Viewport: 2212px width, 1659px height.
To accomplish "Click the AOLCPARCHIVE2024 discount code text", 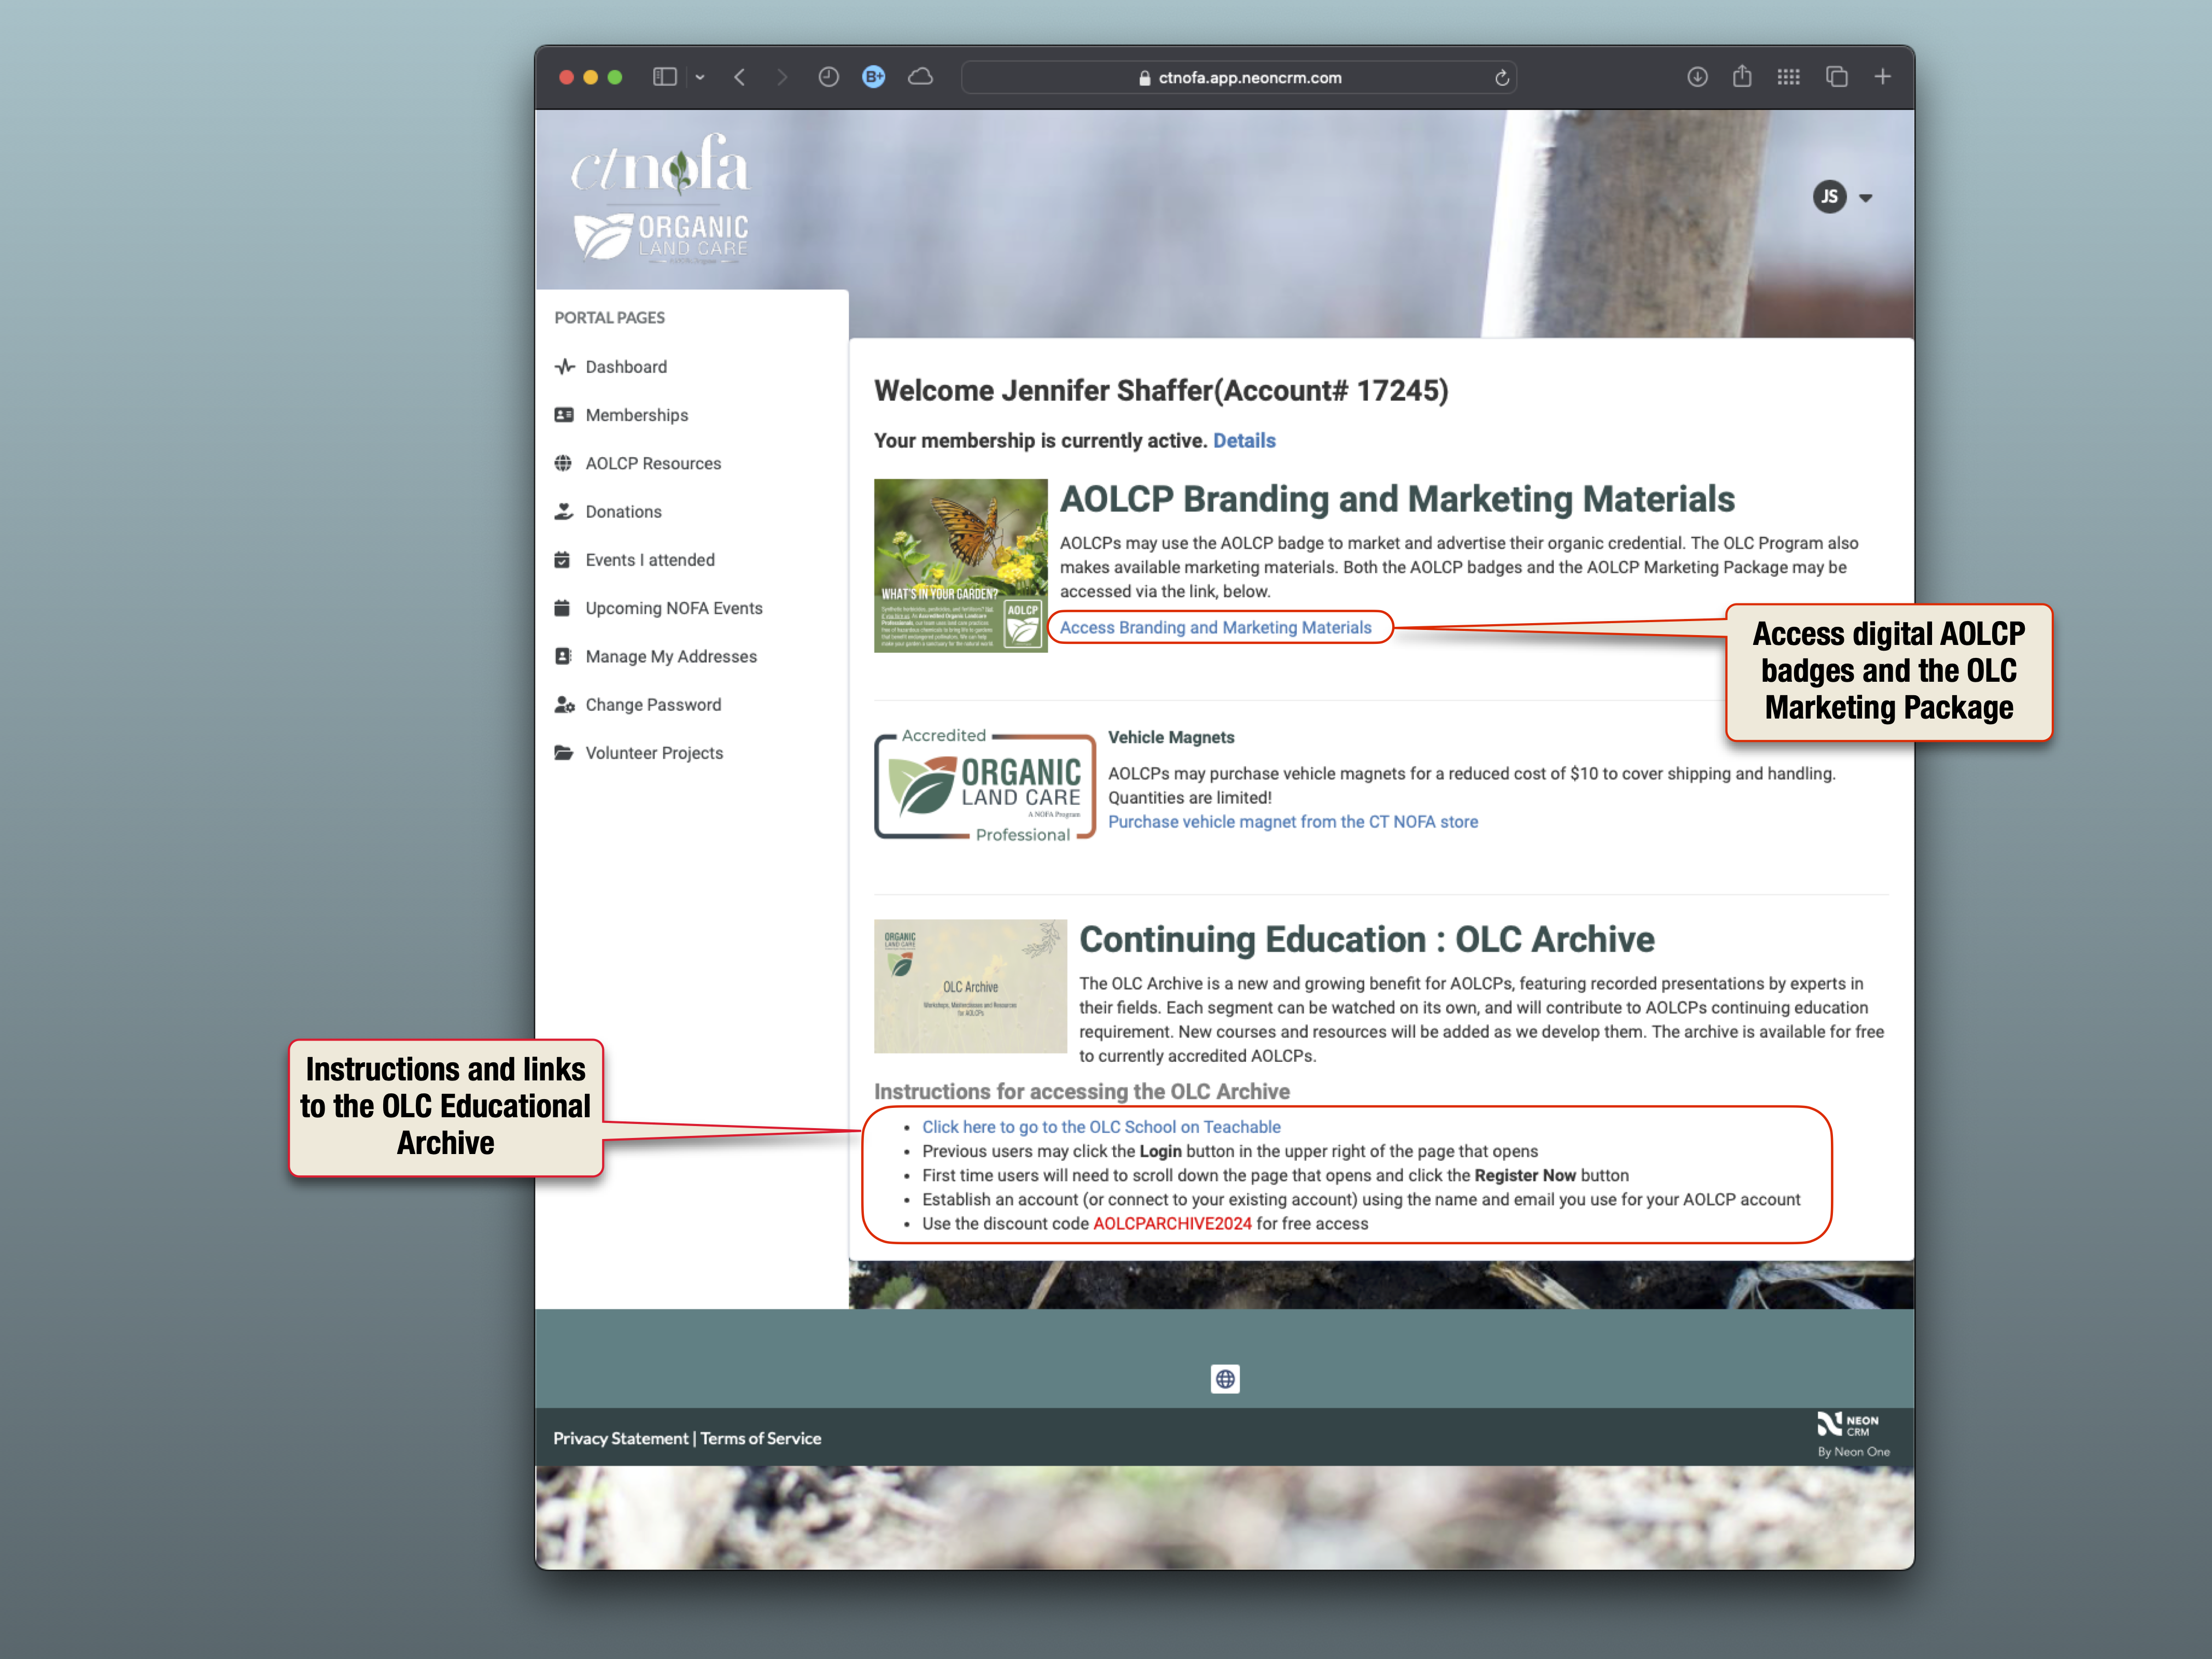I will coord(1172,1224).
